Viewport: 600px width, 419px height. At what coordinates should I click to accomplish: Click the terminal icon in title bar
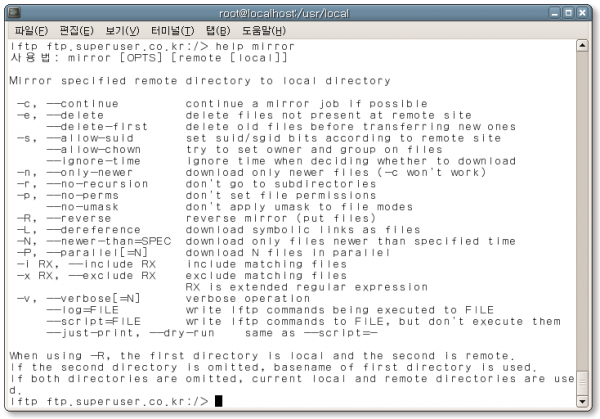pyautogui.click(x=14, y=13)
